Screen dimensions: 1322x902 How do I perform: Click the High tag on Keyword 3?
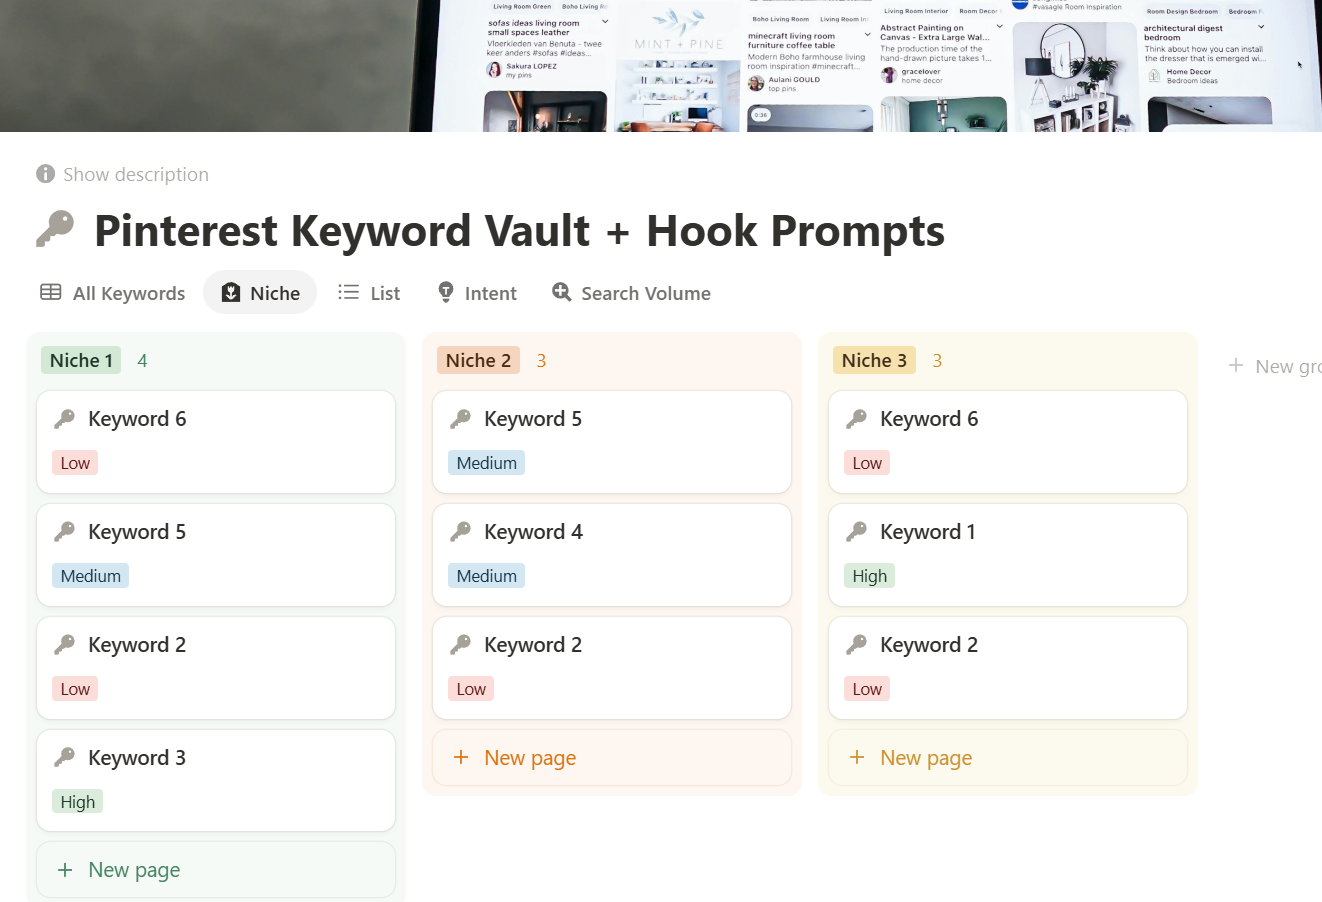(78, 802)
